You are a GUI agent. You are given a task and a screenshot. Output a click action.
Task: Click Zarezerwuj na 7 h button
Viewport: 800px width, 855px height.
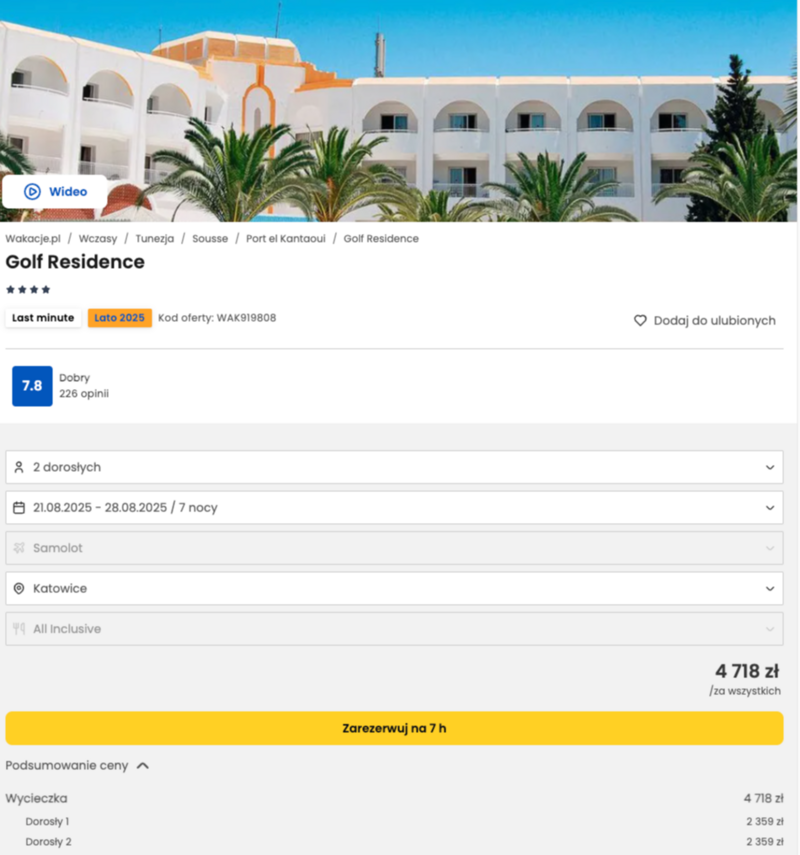(394, 728)
